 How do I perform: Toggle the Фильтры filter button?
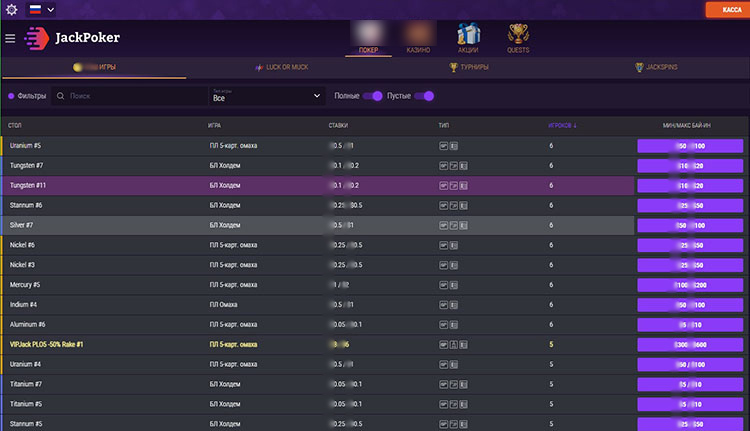click(x=27, y=96)
